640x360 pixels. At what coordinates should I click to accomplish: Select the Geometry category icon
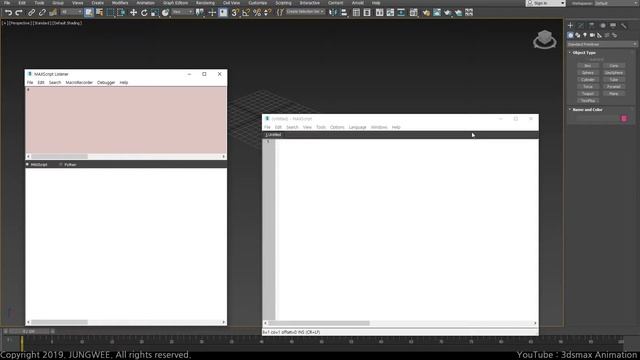[571, 35]
